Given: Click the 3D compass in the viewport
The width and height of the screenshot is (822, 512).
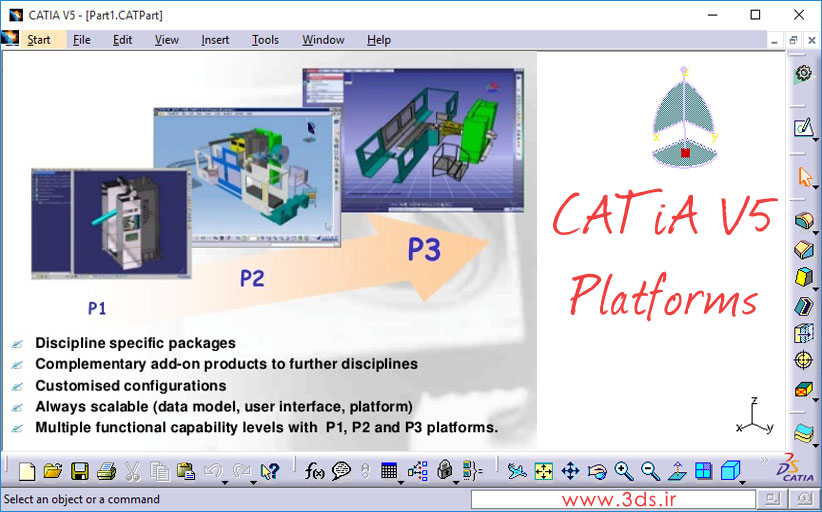Looking at the screenshot, I should [x=684, y=117].
